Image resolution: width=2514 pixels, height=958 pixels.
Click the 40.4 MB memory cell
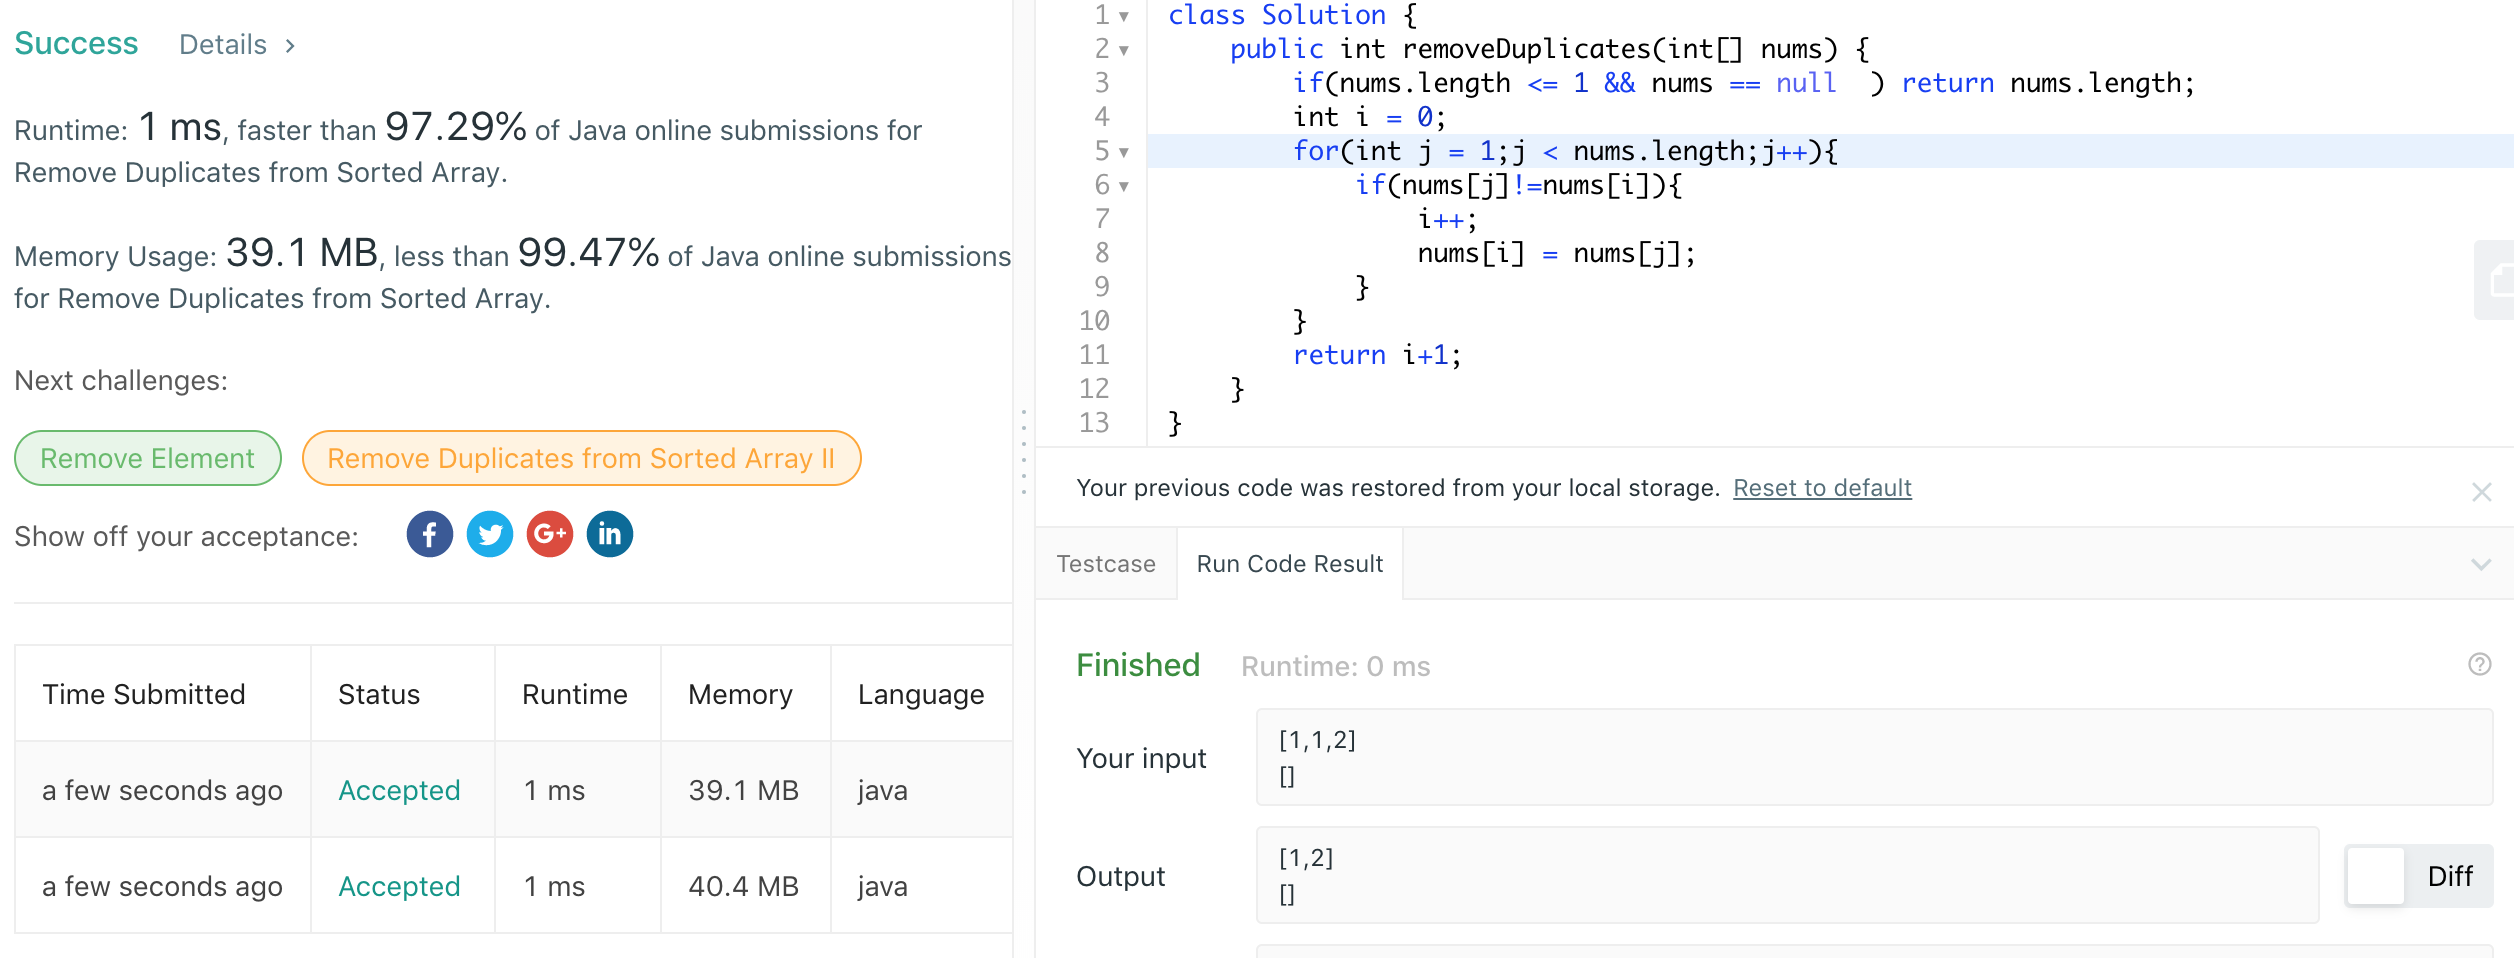coord(744,886)
